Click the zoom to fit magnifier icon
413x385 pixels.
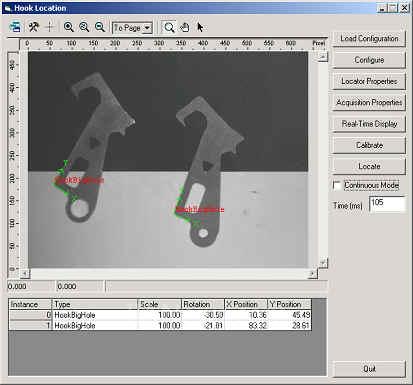click(x=84, y=27)
